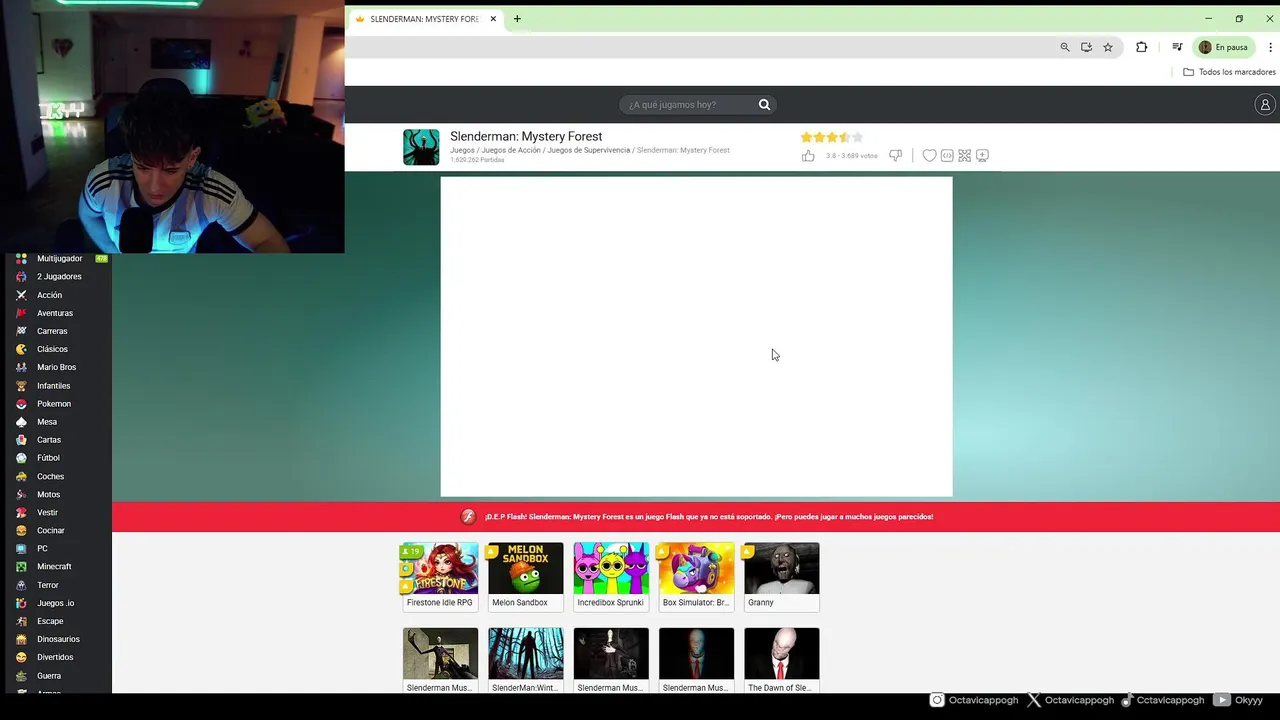Click the Flash icon in red banner
1280x720 pixels.
point(468,517)
